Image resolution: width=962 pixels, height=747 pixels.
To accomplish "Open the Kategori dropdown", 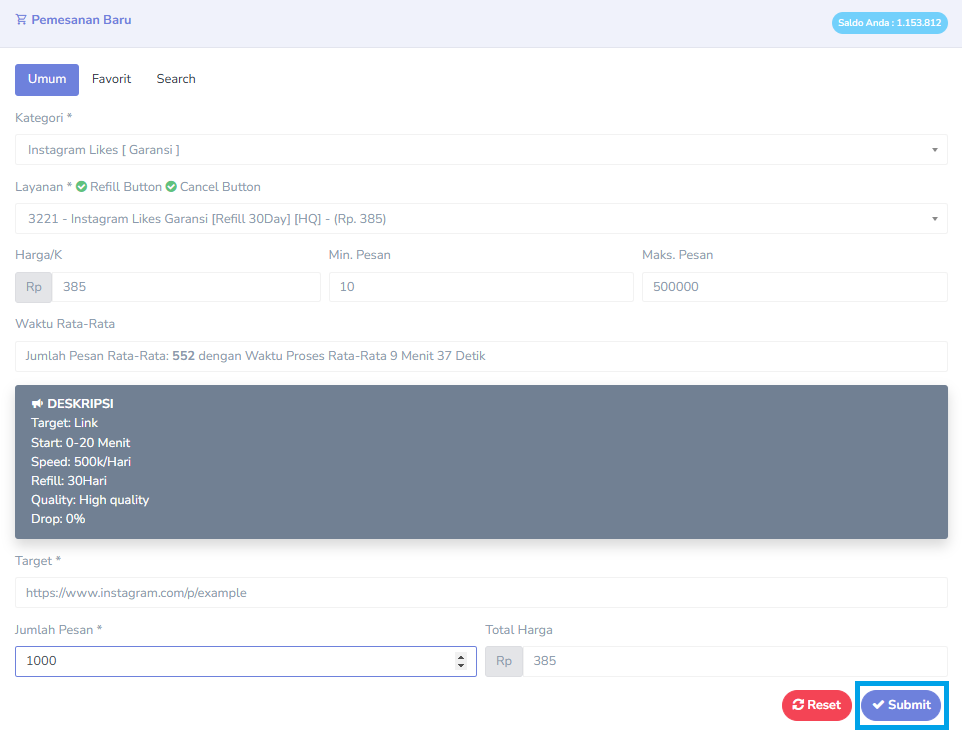I will tap(481, 150).
